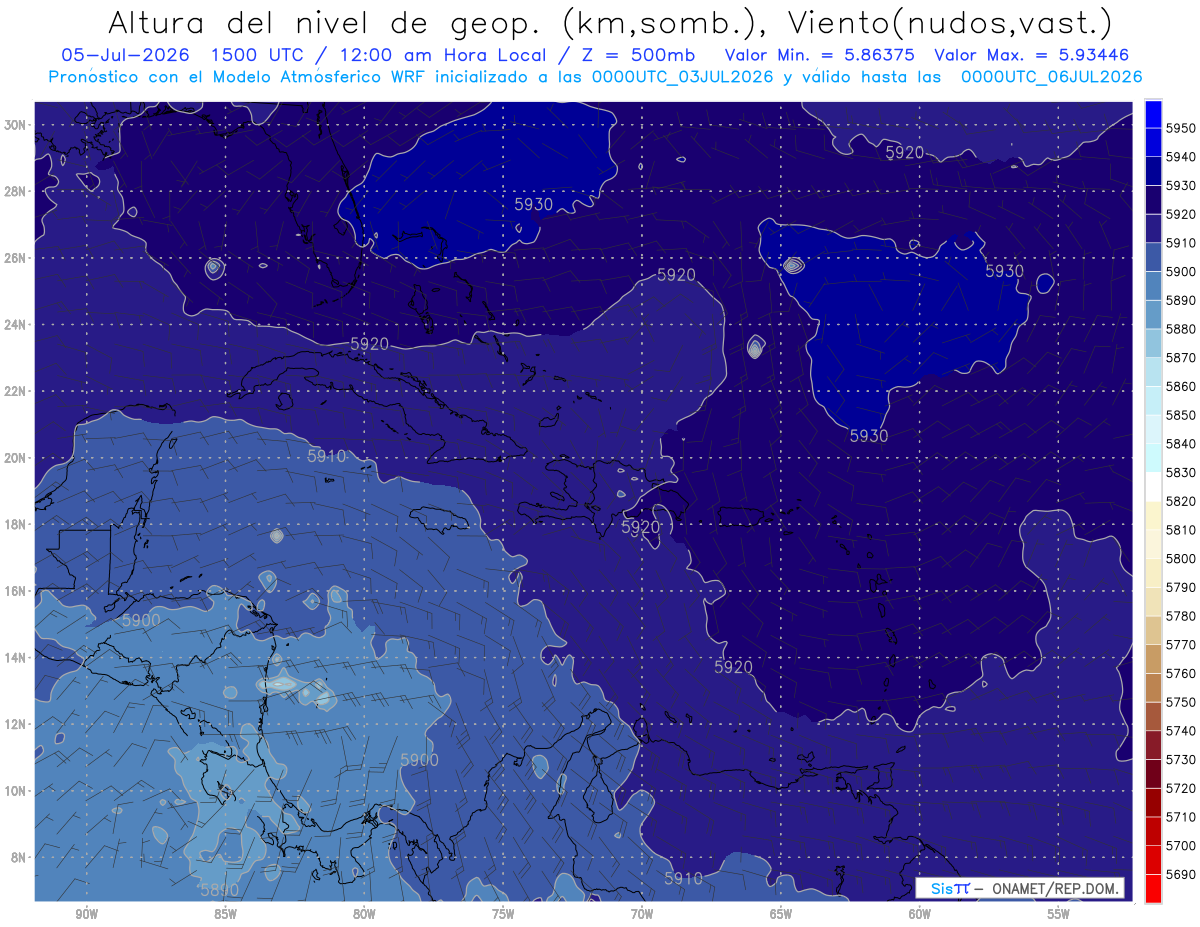The height and width of the screenshot is (927, 1200).
Task: Click the 90W longitude axis label
Action: pos(86,914)
